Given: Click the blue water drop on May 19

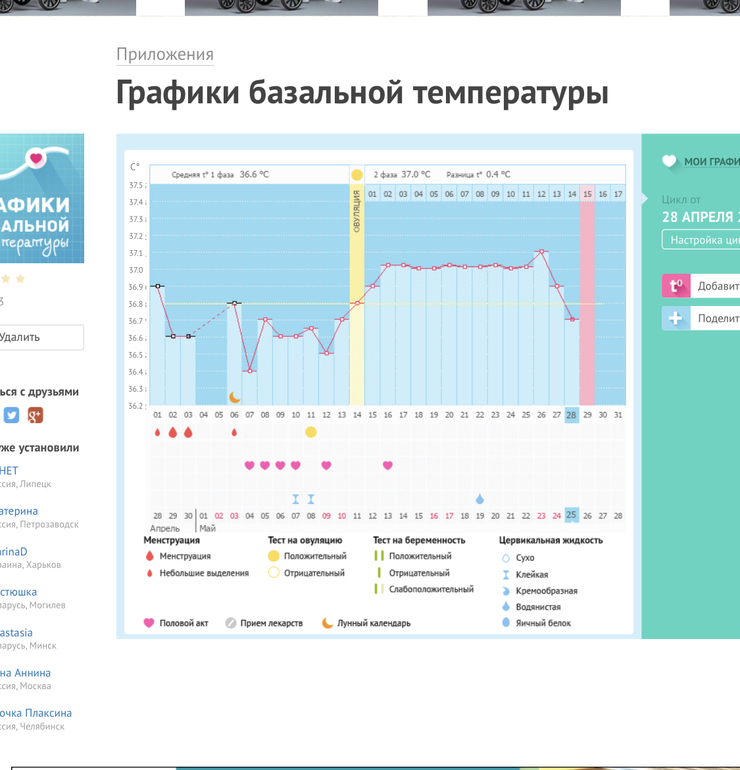Looking at the screenshot, I should (480, 498).
